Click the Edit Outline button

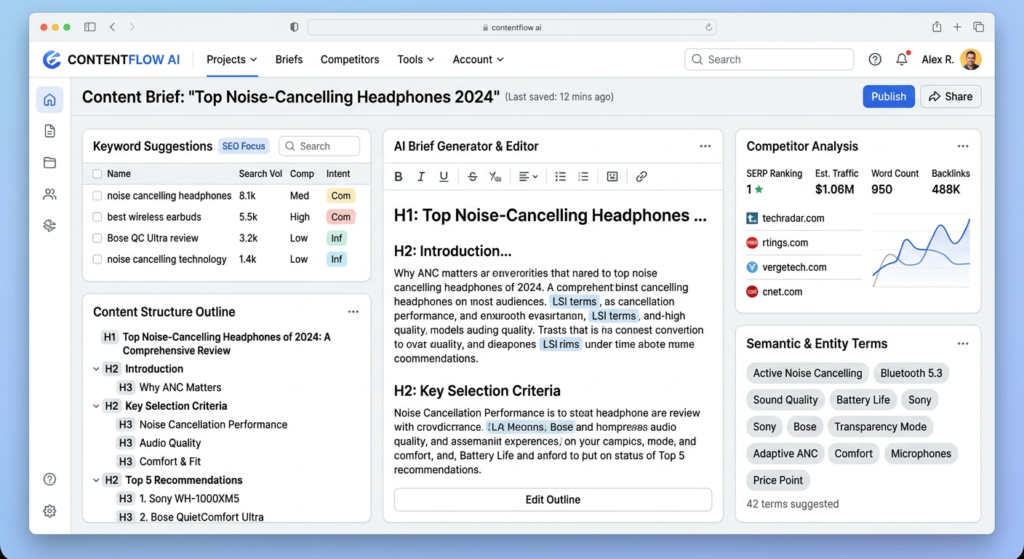pos(552,500)
